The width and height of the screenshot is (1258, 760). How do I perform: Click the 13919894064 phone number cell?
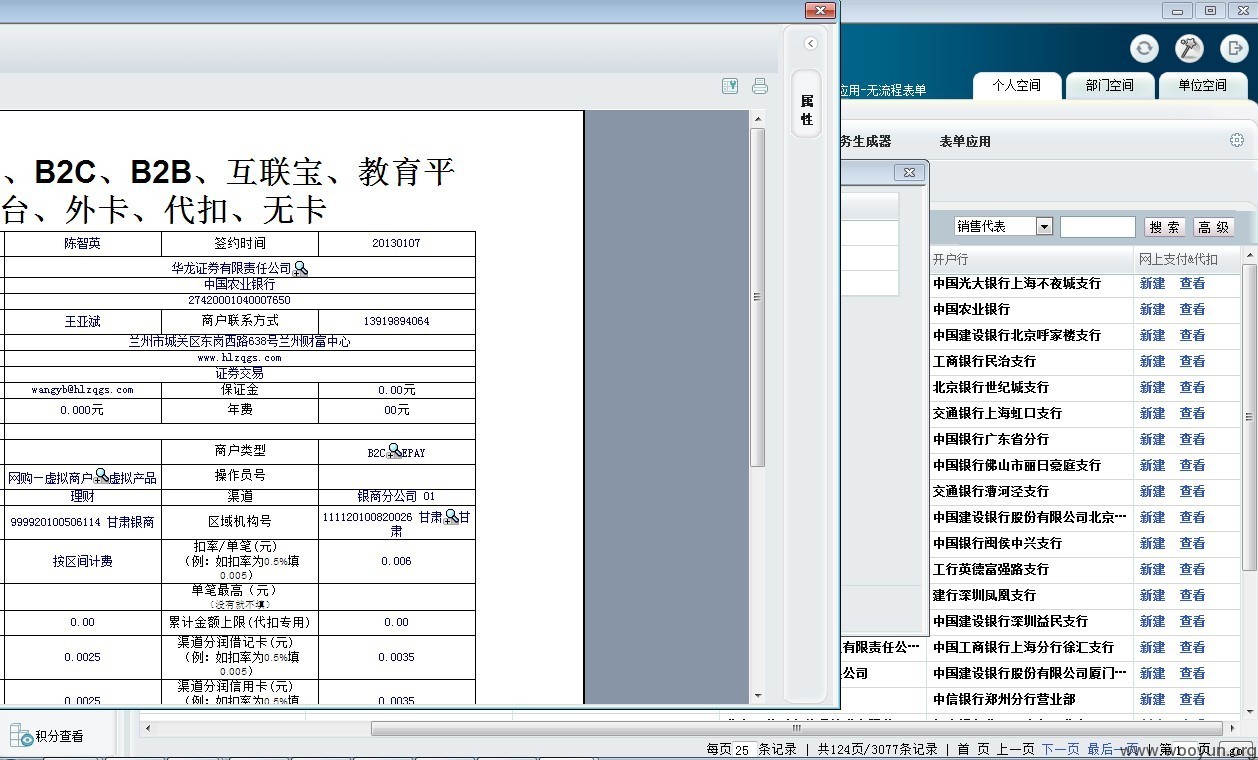pos(396,321)
